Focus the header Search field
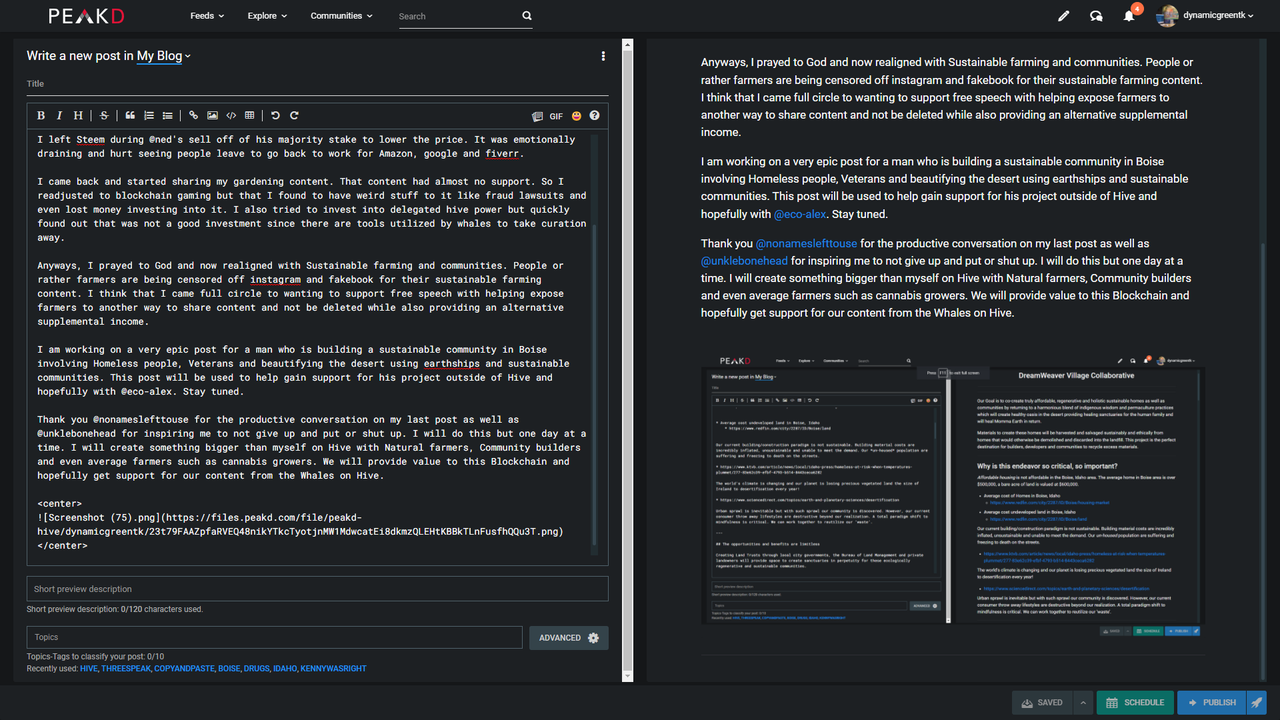The width and height of the screenshot is (1280, 720). pyautogui.click(x=459, y=16)
